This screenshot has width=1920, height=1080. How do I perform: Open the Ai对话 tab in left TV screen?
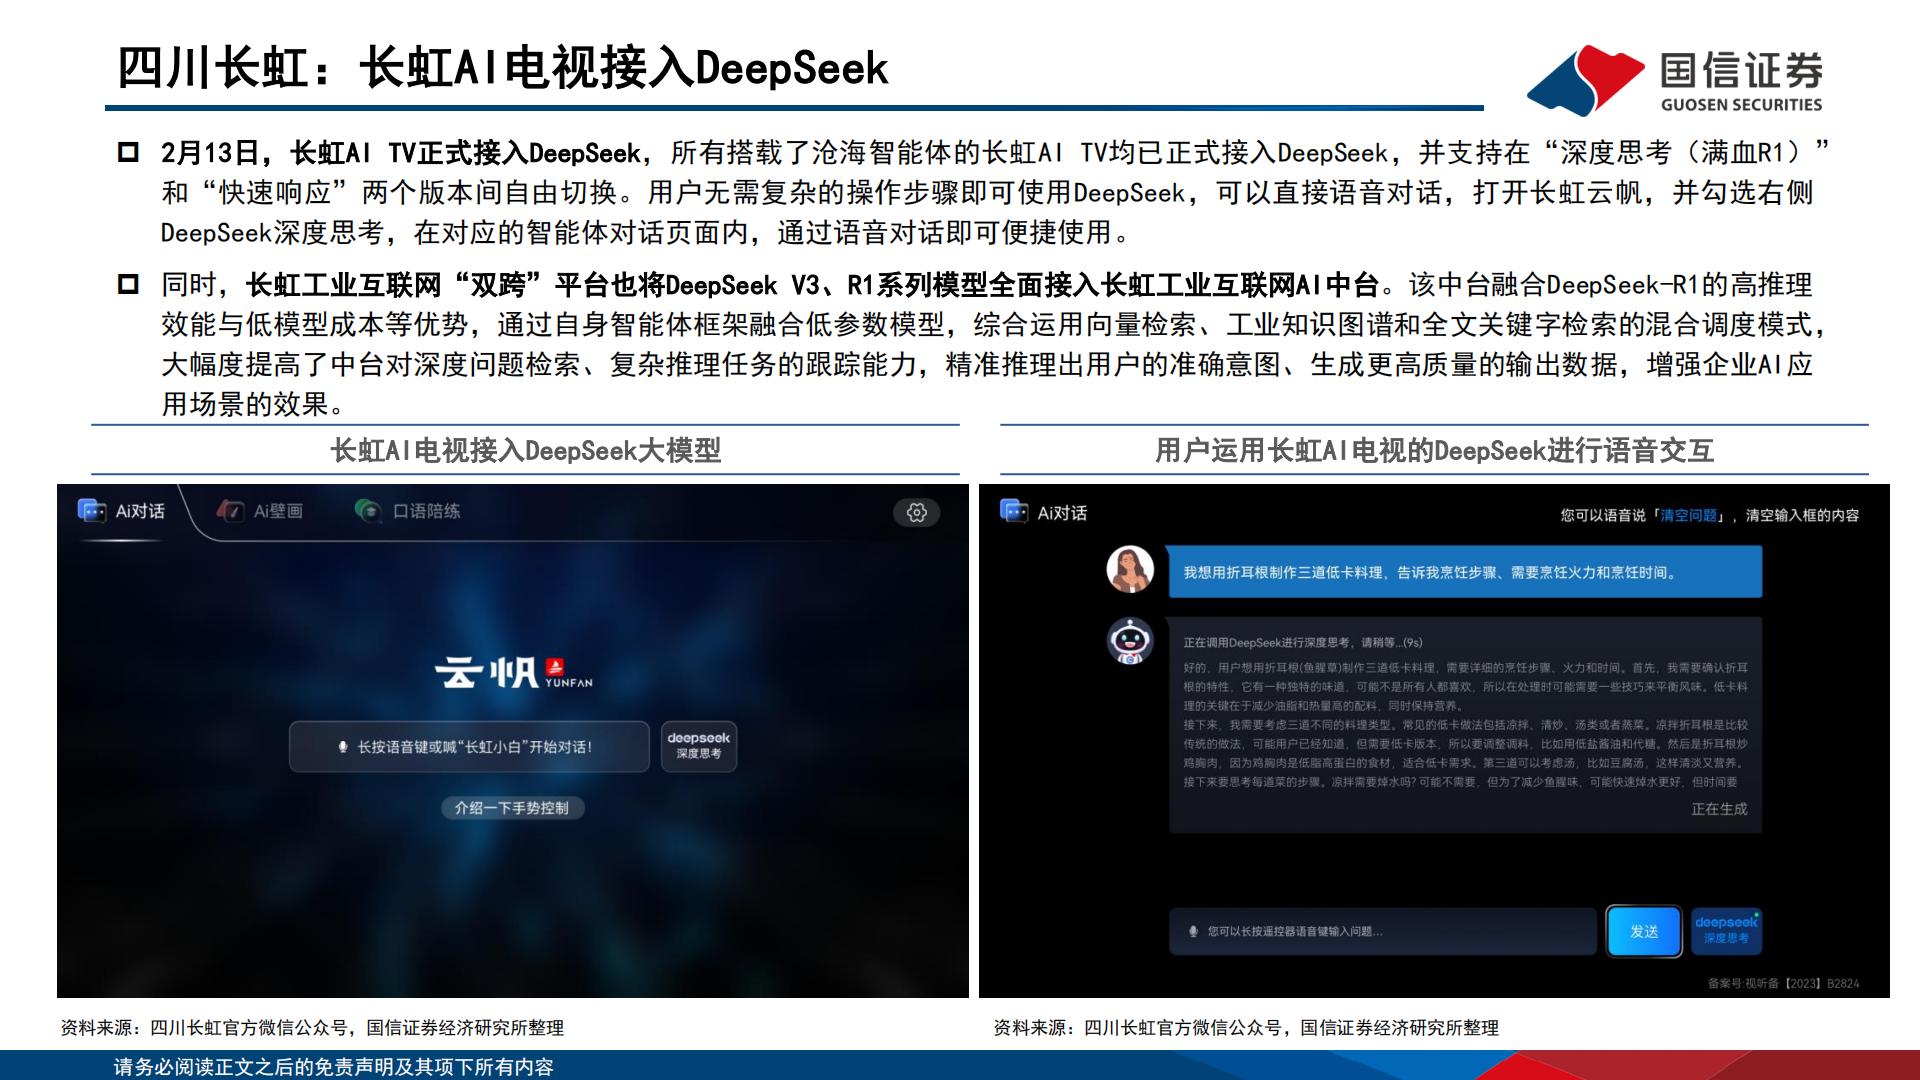coord(122,511)
